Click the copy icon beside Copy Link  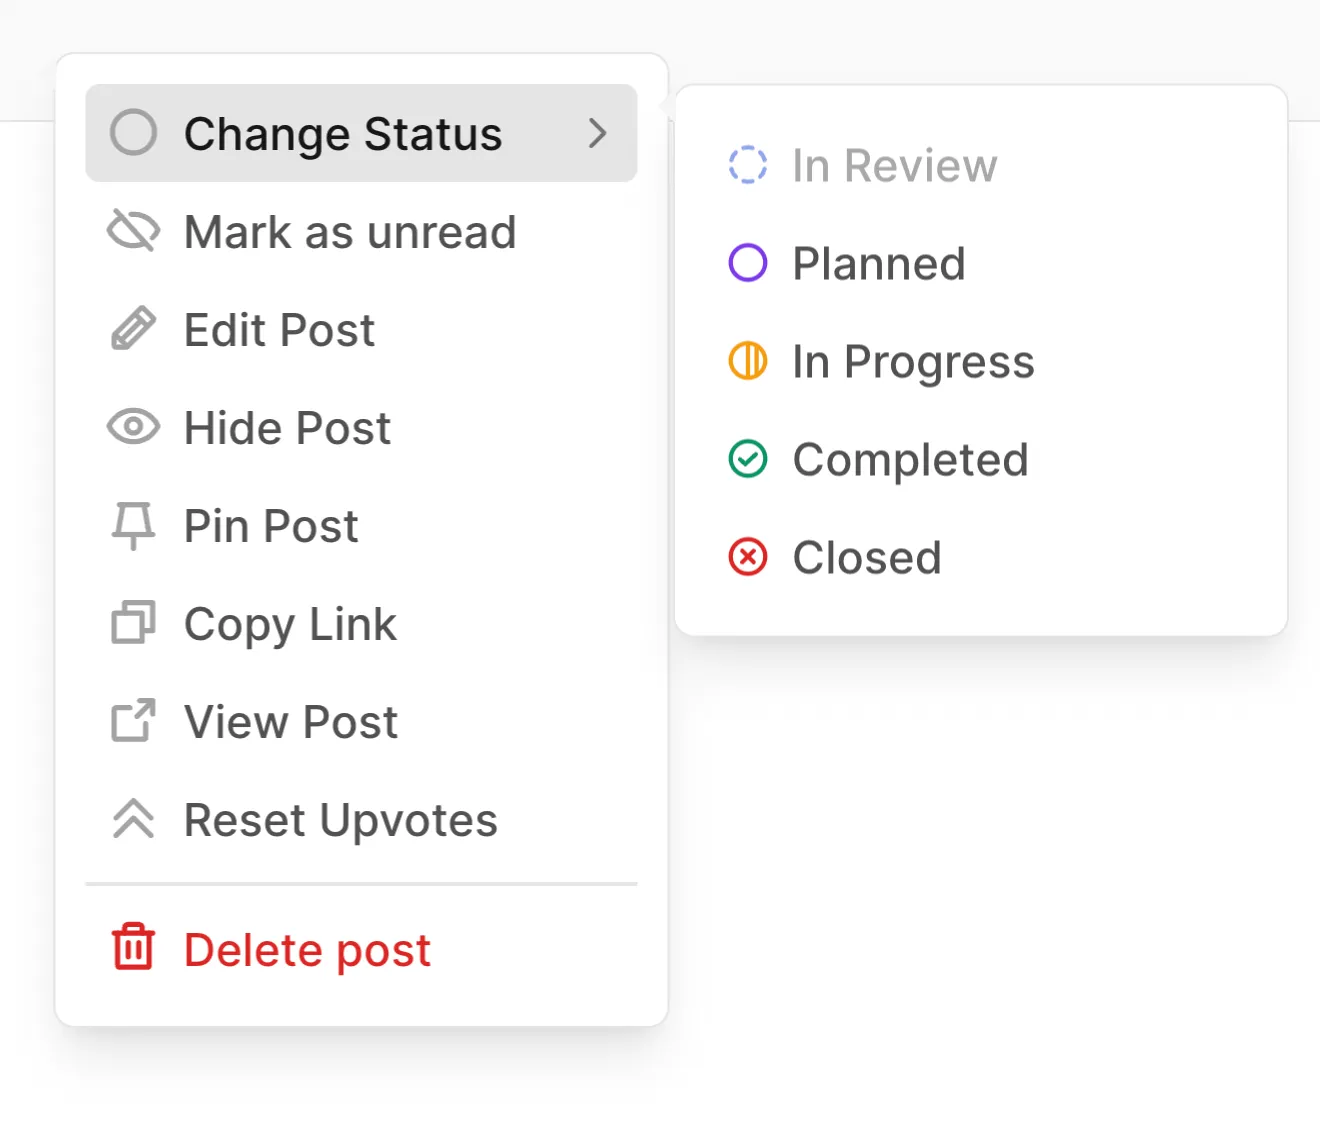tap(131, 623)
